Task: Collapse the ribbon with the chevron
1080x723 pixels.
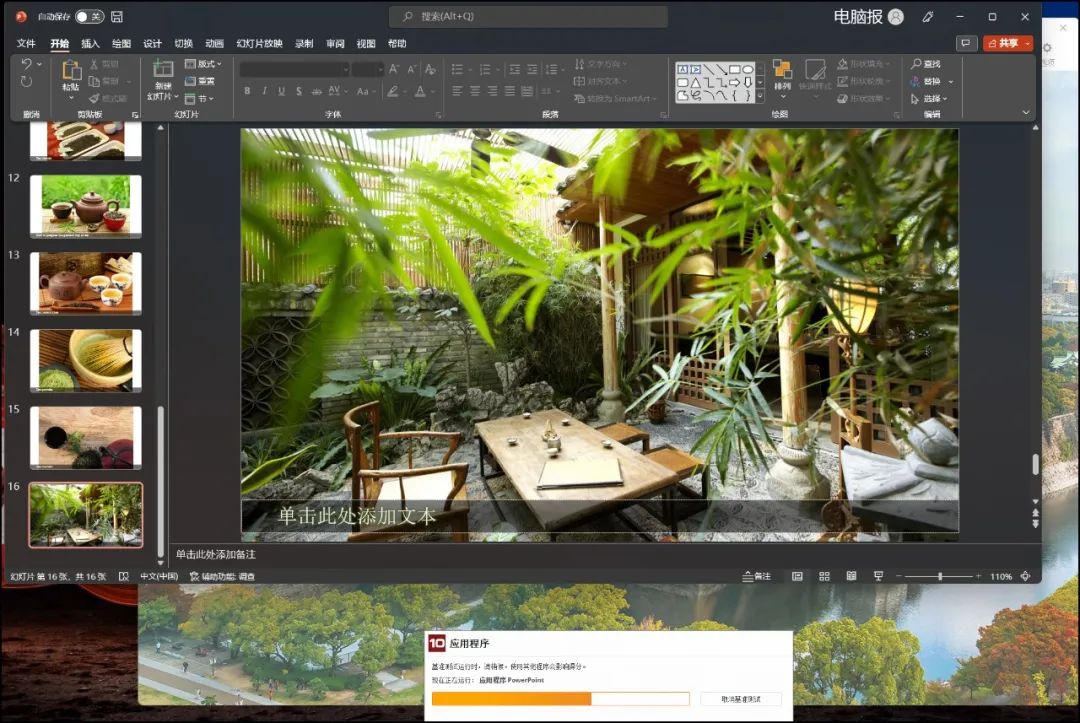Action: (1025, 113)
